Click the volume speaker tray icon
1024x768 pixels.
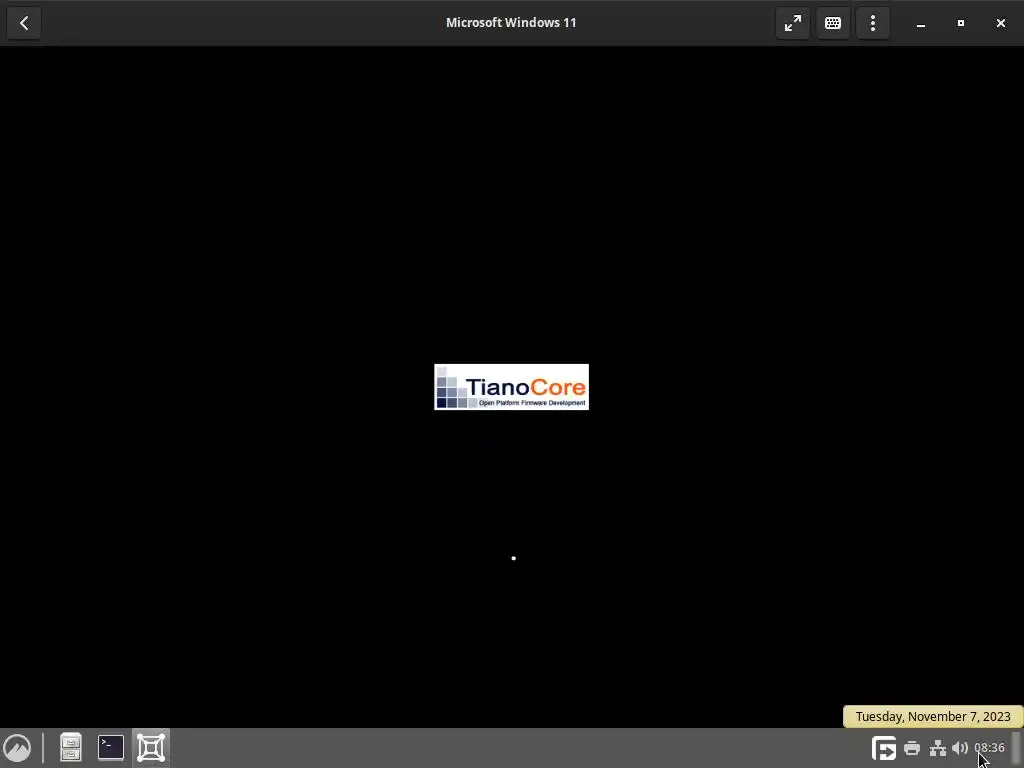pos(959,748)
